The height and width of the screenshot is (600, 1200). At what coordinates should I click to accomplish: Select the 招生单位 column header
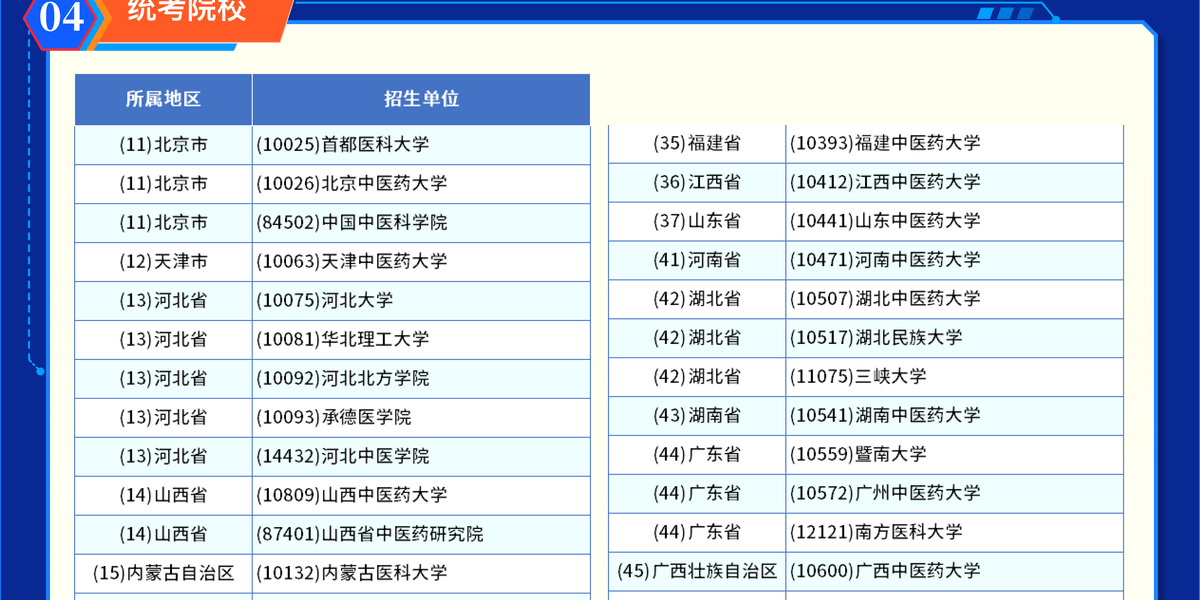421,99
